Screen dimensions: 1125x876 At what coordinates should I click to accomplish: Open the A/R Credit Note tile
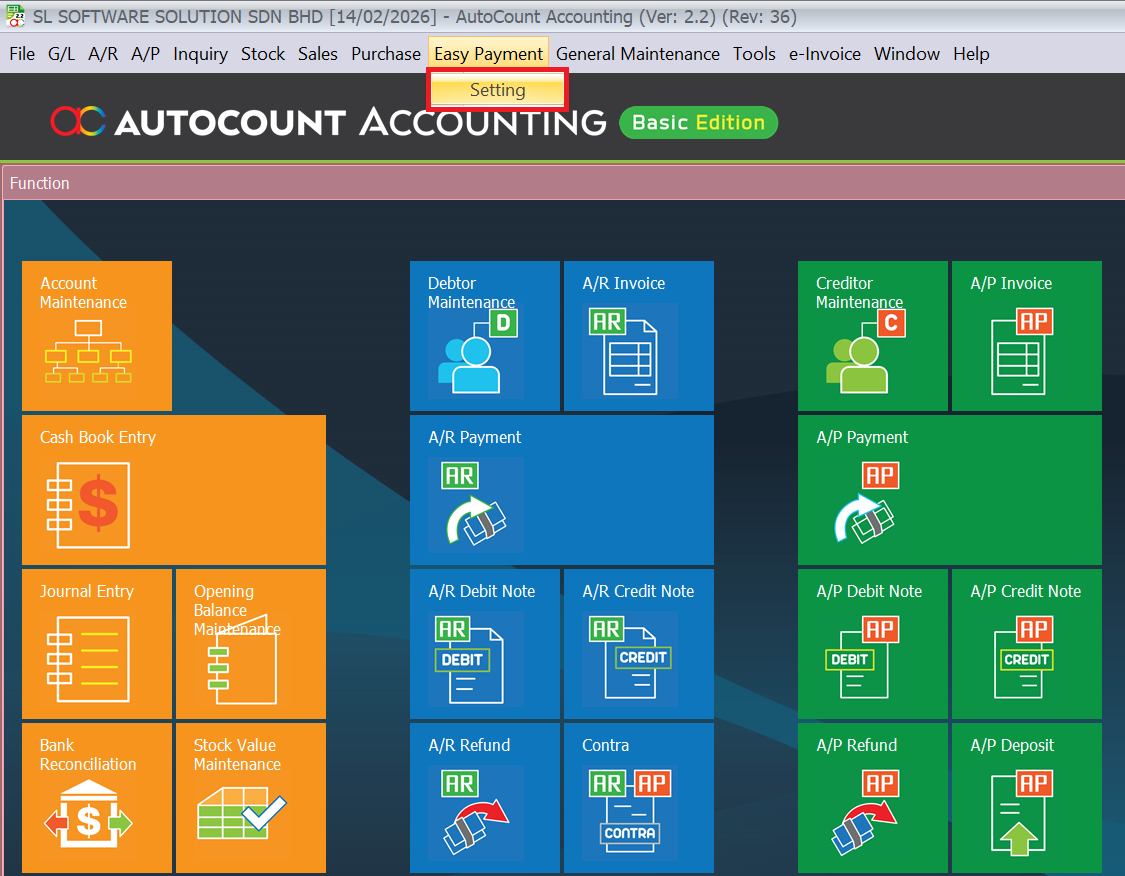click(639, 644)
